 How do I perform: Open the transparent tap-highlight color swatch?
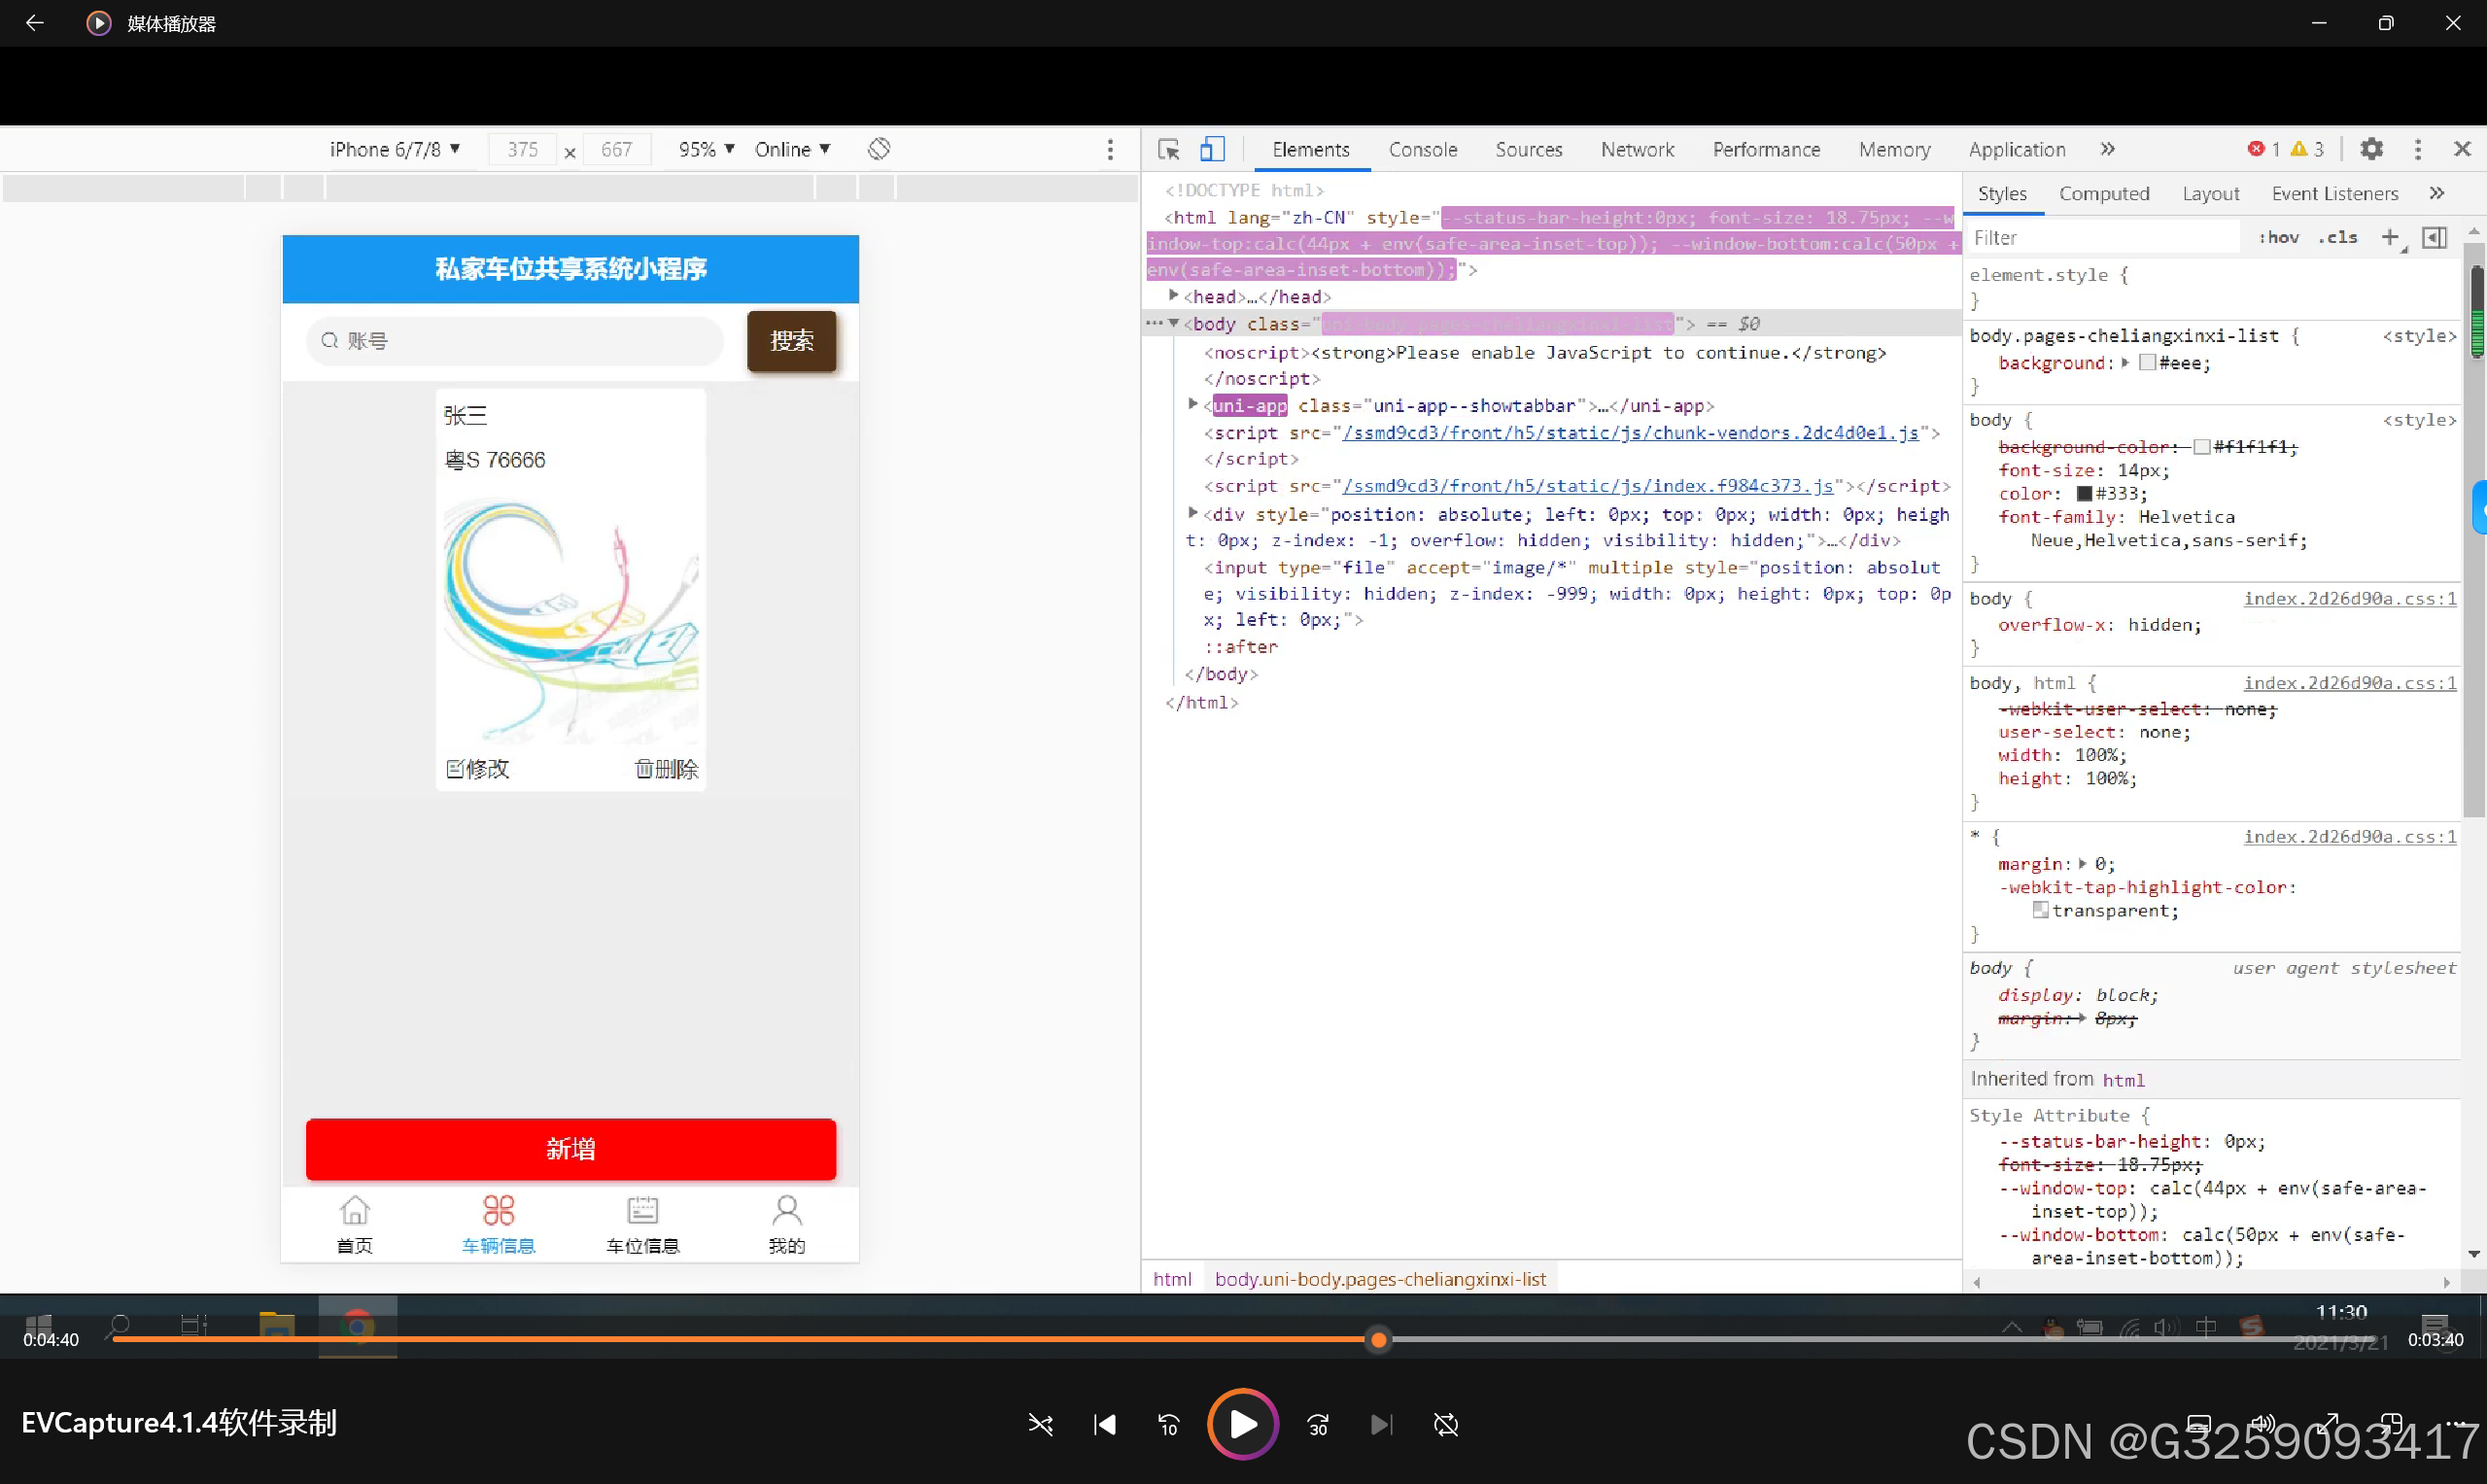[2040, 910]
